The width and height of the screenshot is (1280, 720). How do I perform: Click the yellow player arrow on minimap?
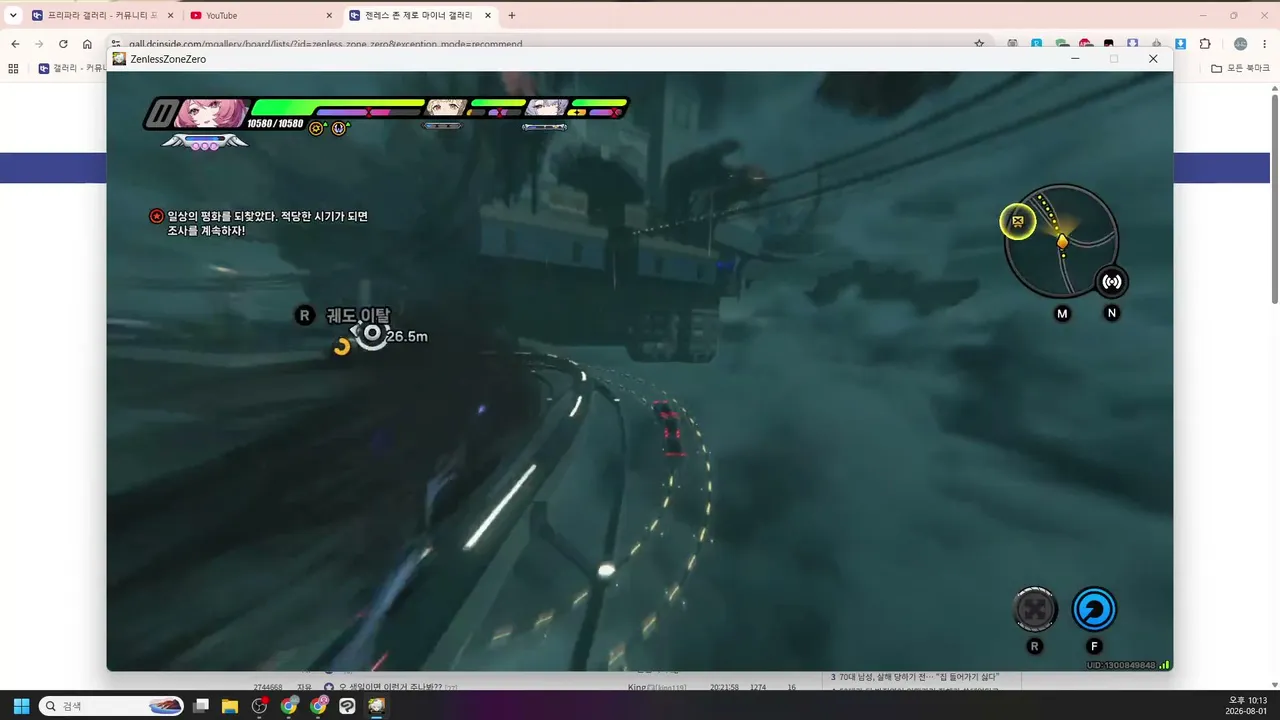point(1062,241)
